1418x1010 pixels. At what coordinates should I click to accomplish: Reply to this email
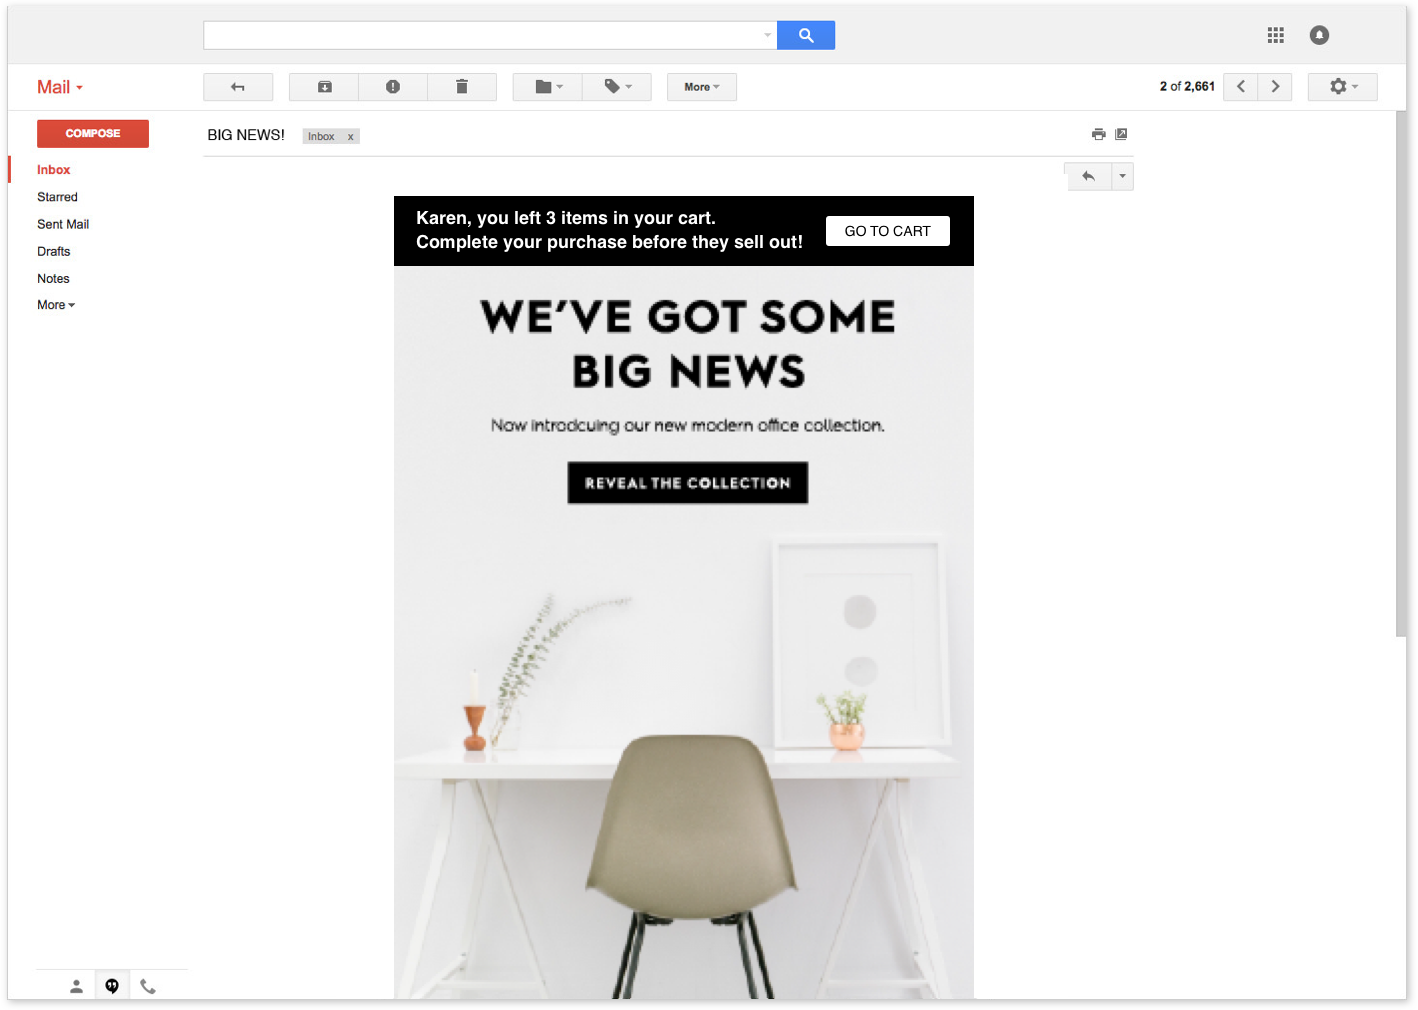click(1089, 177)
